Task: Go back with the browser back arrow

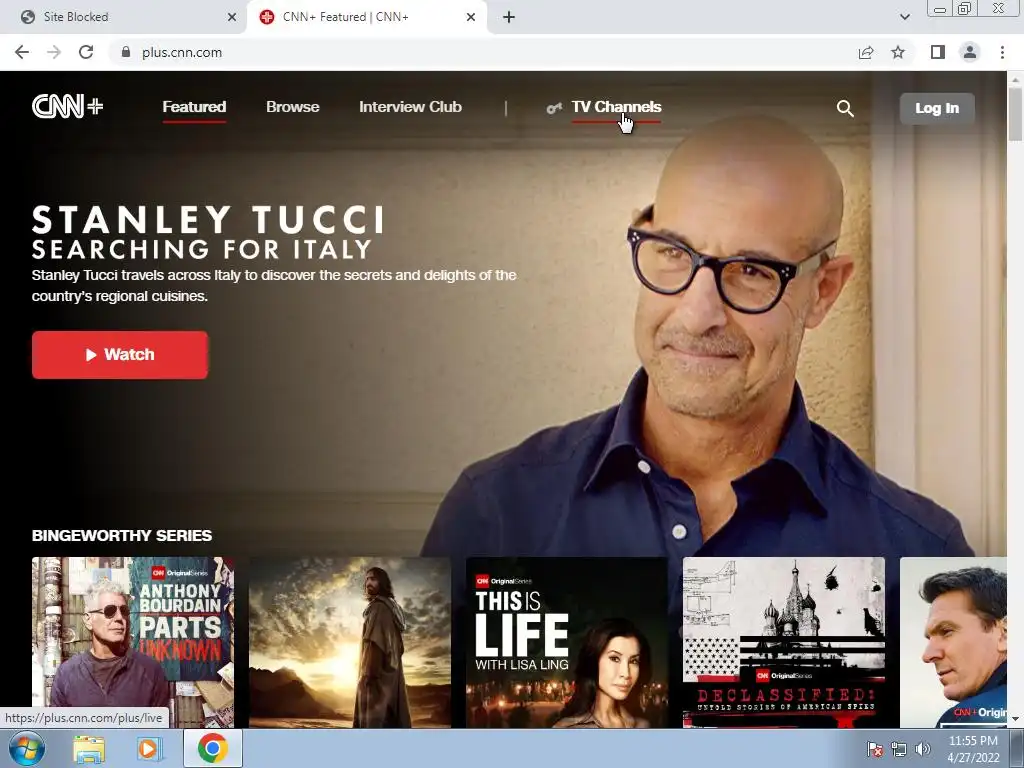Action: point(22,52)
